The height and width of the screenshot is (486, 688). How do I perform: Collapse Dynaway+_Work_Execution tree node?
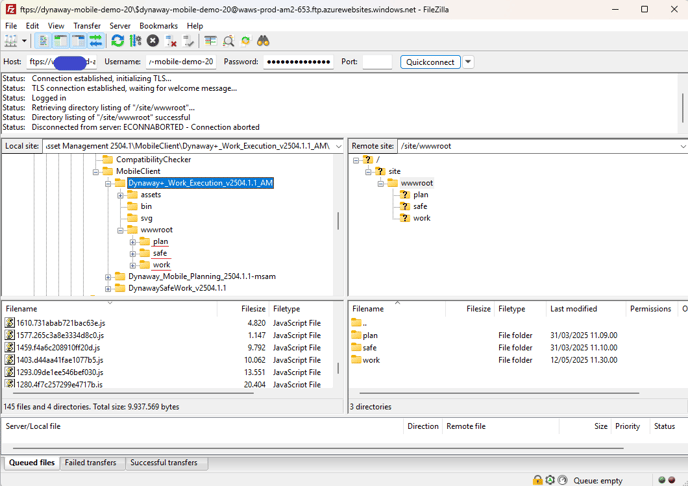(x=108, y=183)
